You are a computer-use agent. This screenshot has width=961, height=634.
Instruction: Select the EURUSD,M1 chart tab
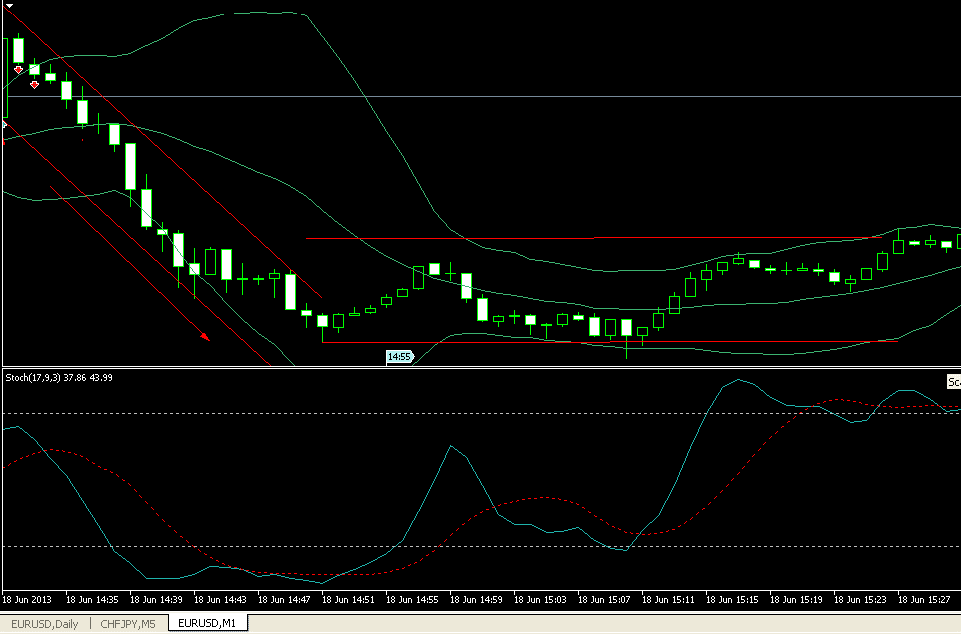tap(207, 624)
